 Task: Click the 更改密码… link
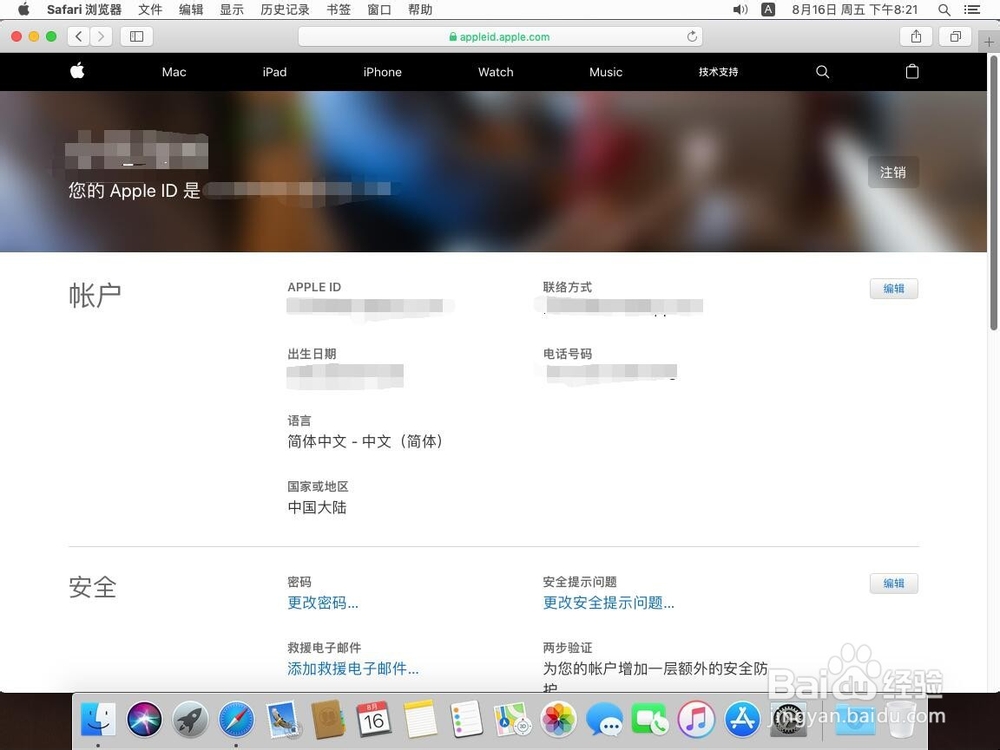point(323,603)
